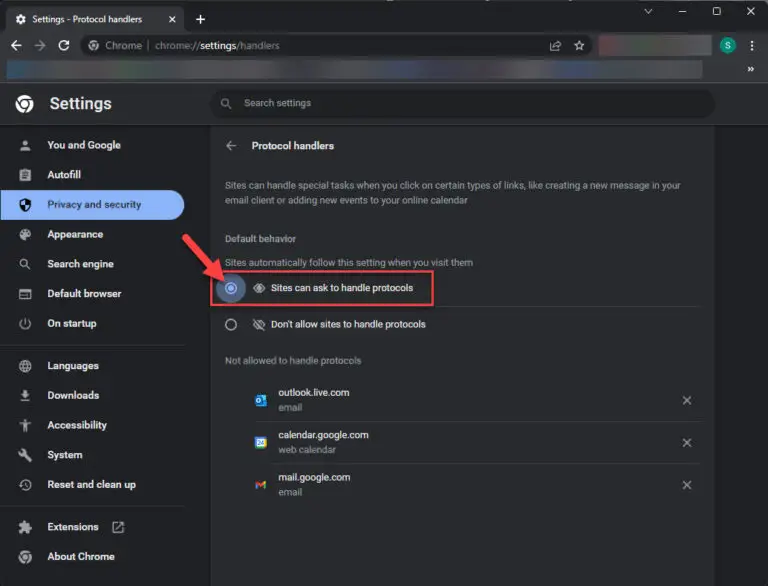Open the green profile avatar icon

(x=727, y=45)
